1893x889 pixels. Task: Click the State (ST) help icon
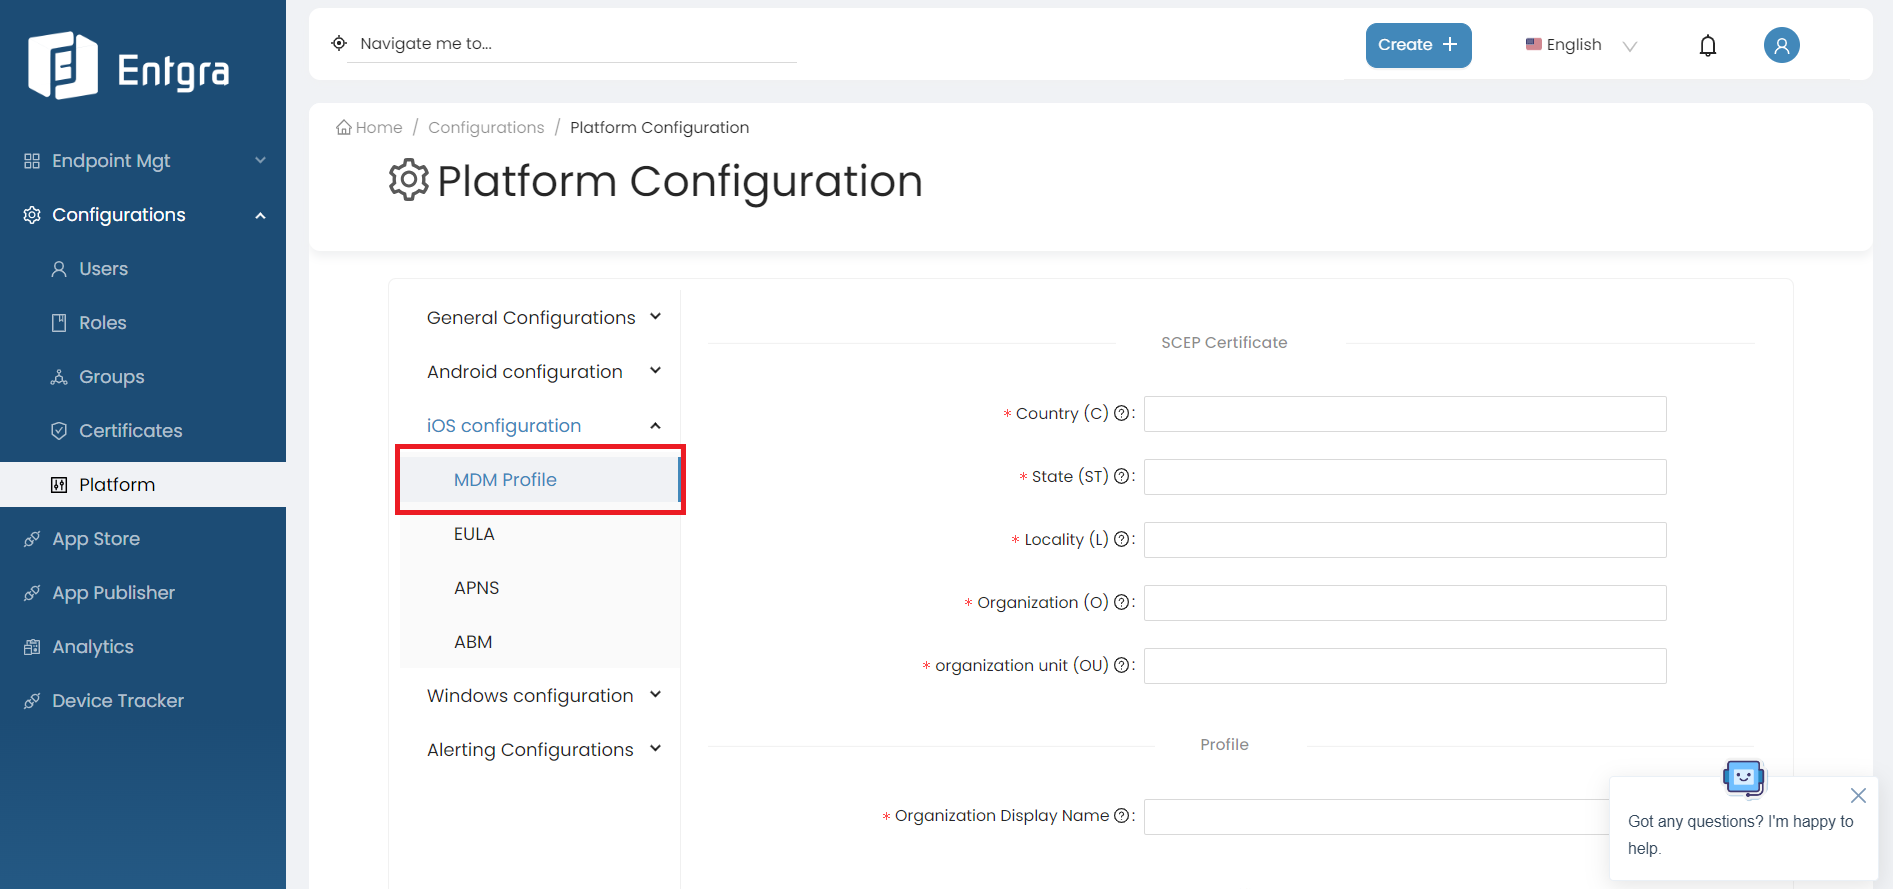(x=1121, y=476)
